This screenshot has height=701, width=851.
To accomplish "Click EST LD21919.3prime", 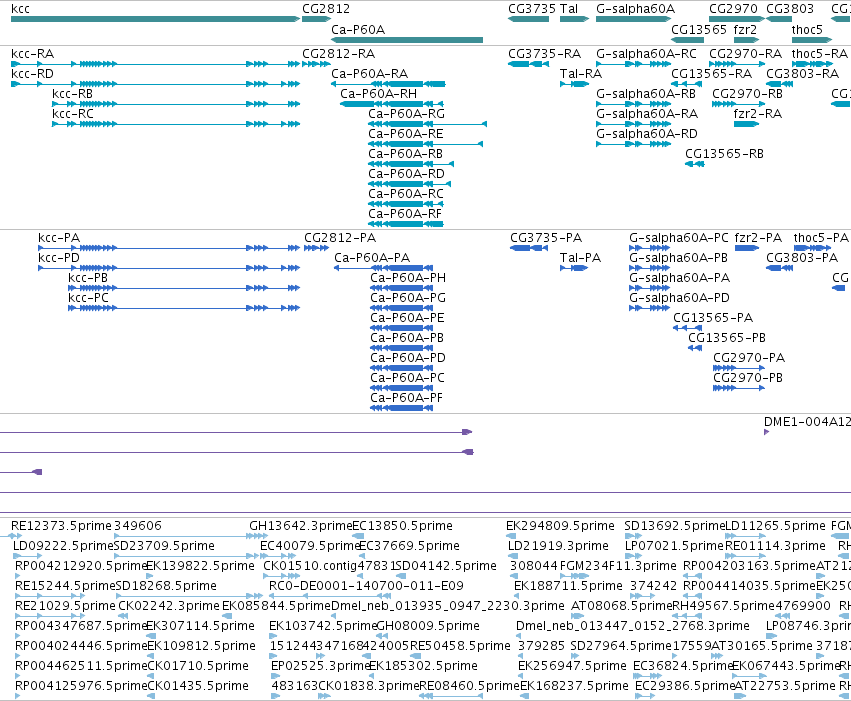I will [558, 546].
